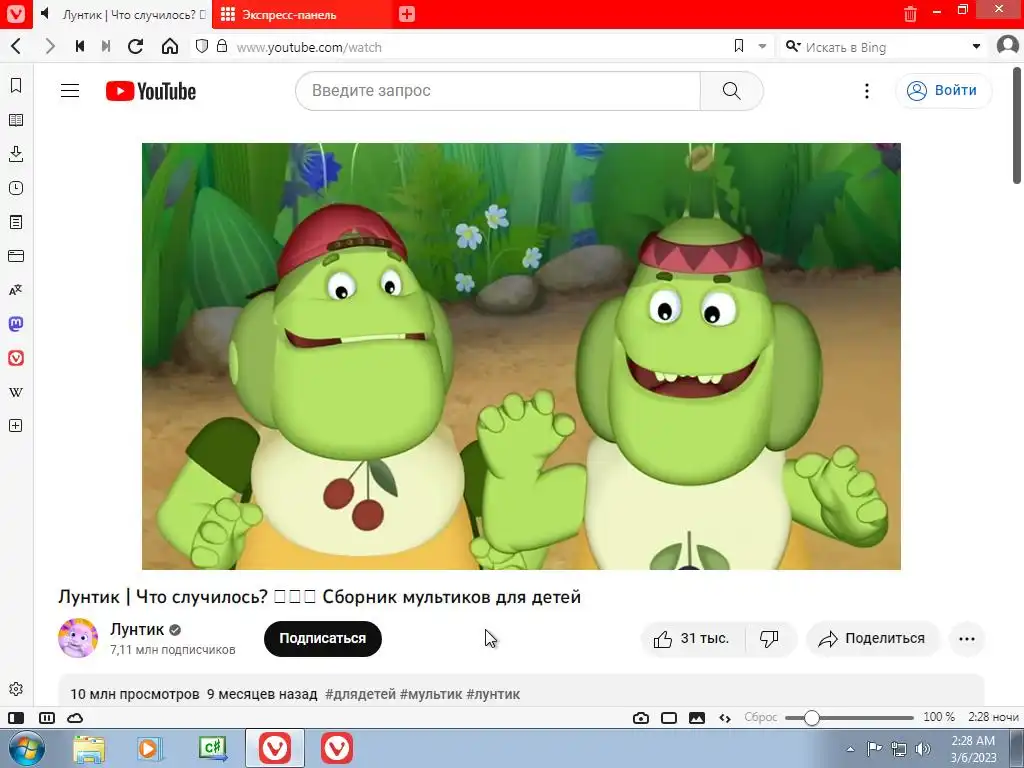Expand the Bing search field dropdown arrow
The height and width of the screenshot is (768, 1024).
pyautogui.click(x=976, y=46)
